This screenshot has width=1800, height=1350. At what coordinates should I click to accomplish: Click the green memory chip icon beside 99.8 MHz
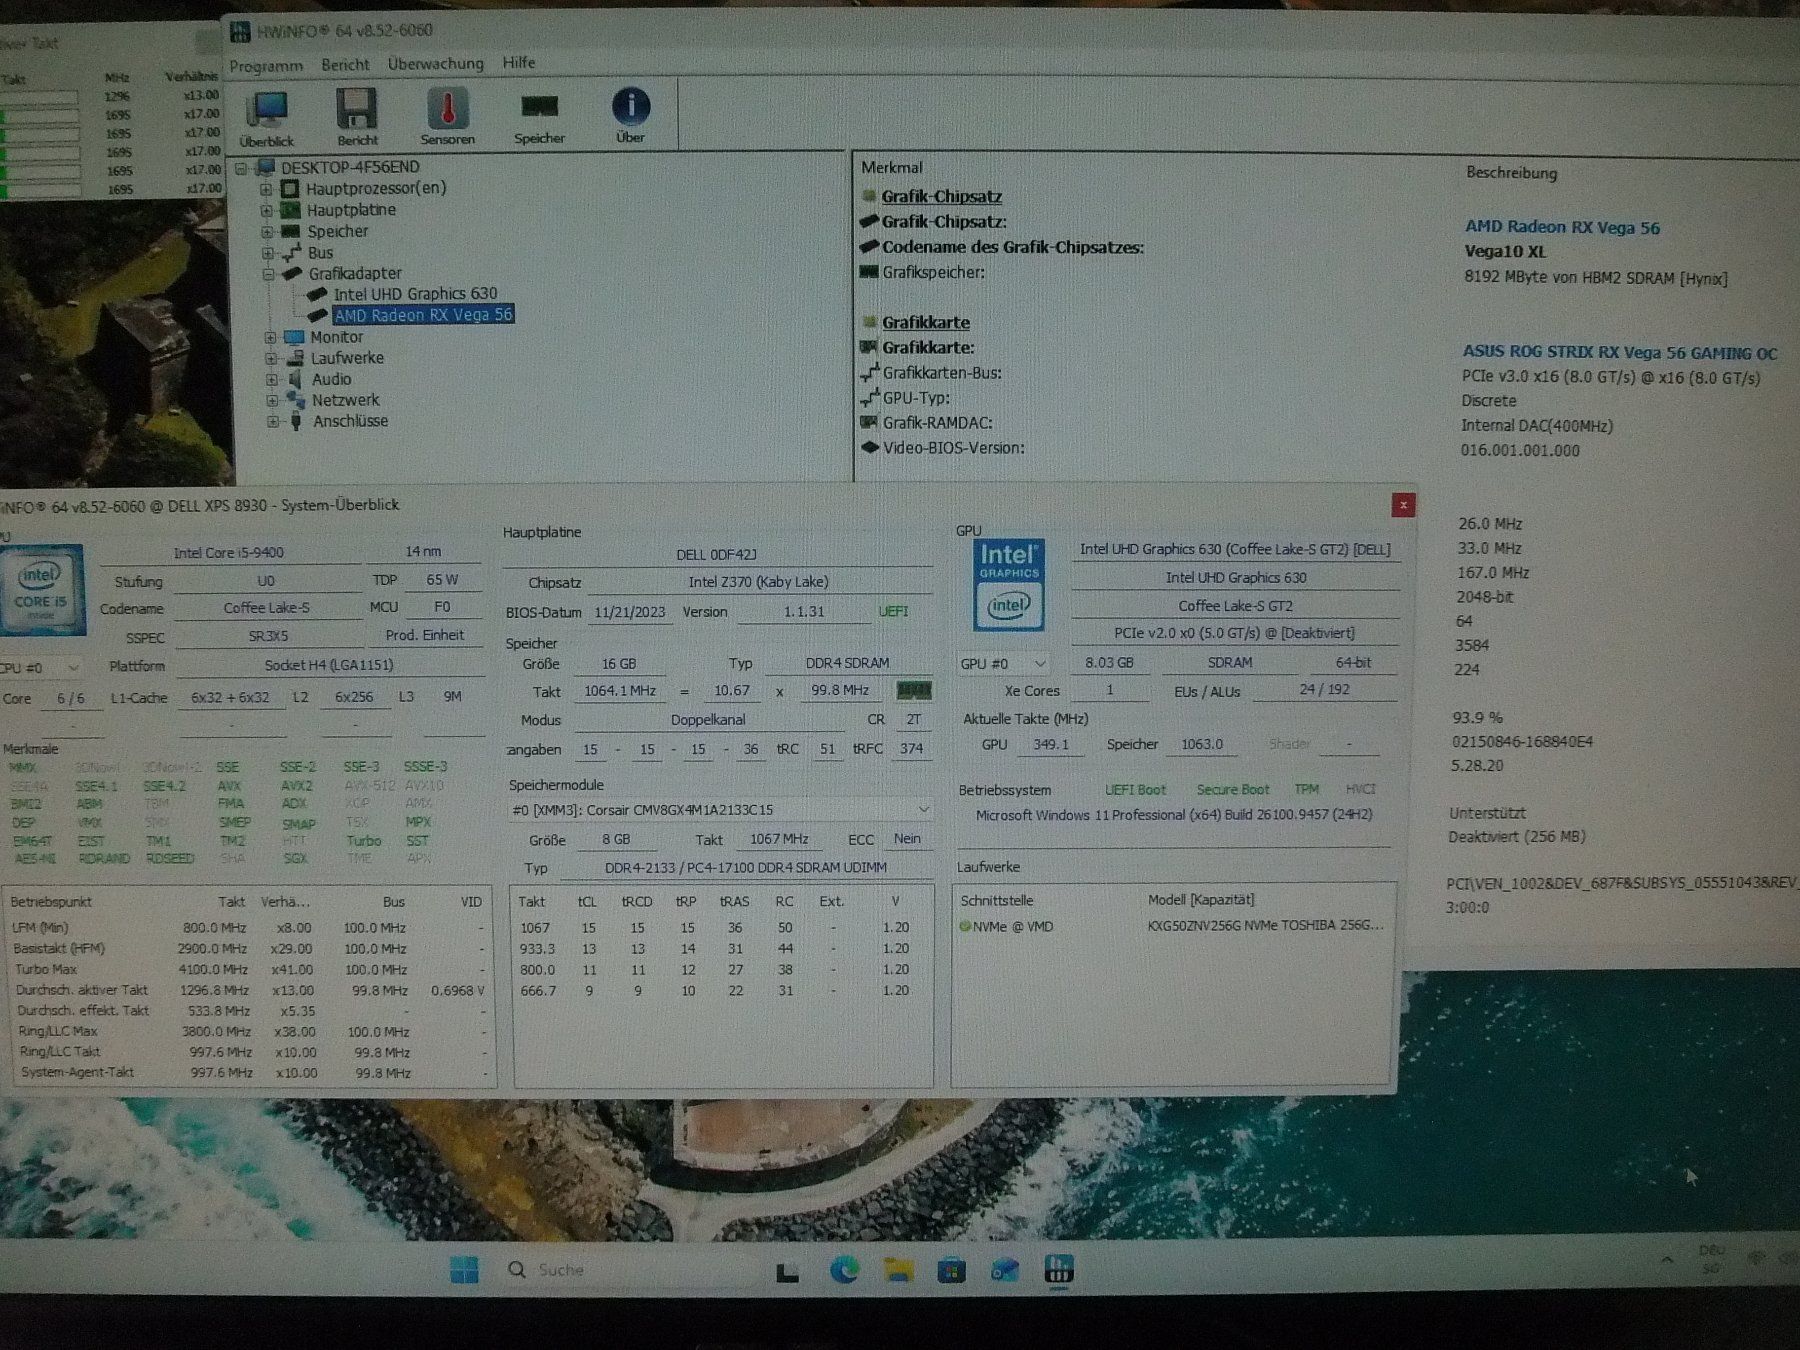tap(914, 690)
